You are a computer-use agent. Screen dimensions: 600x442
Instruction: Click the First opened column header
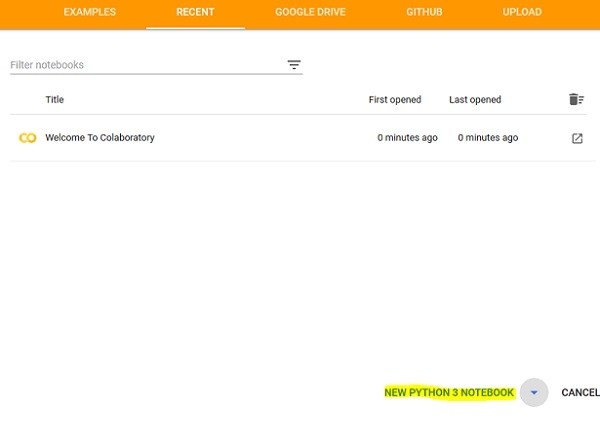pyautogui.click(x=395, y=100)
